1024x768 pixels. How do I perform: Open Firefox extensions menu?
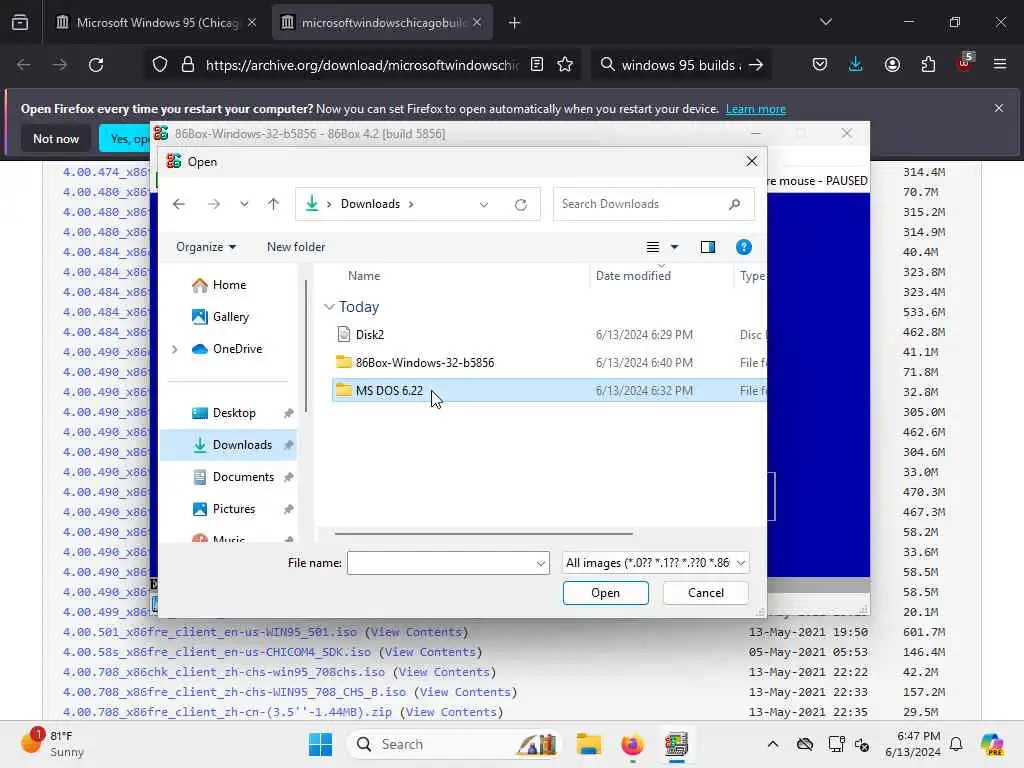[928, 65]
